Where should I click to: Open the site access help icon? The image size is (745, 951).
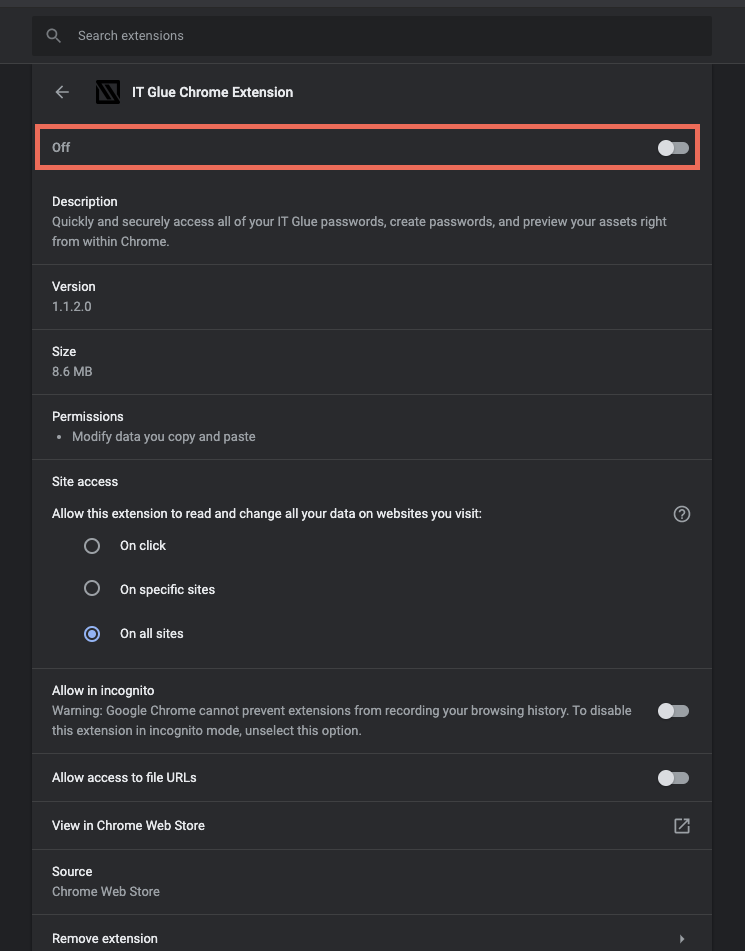[681, 514]
